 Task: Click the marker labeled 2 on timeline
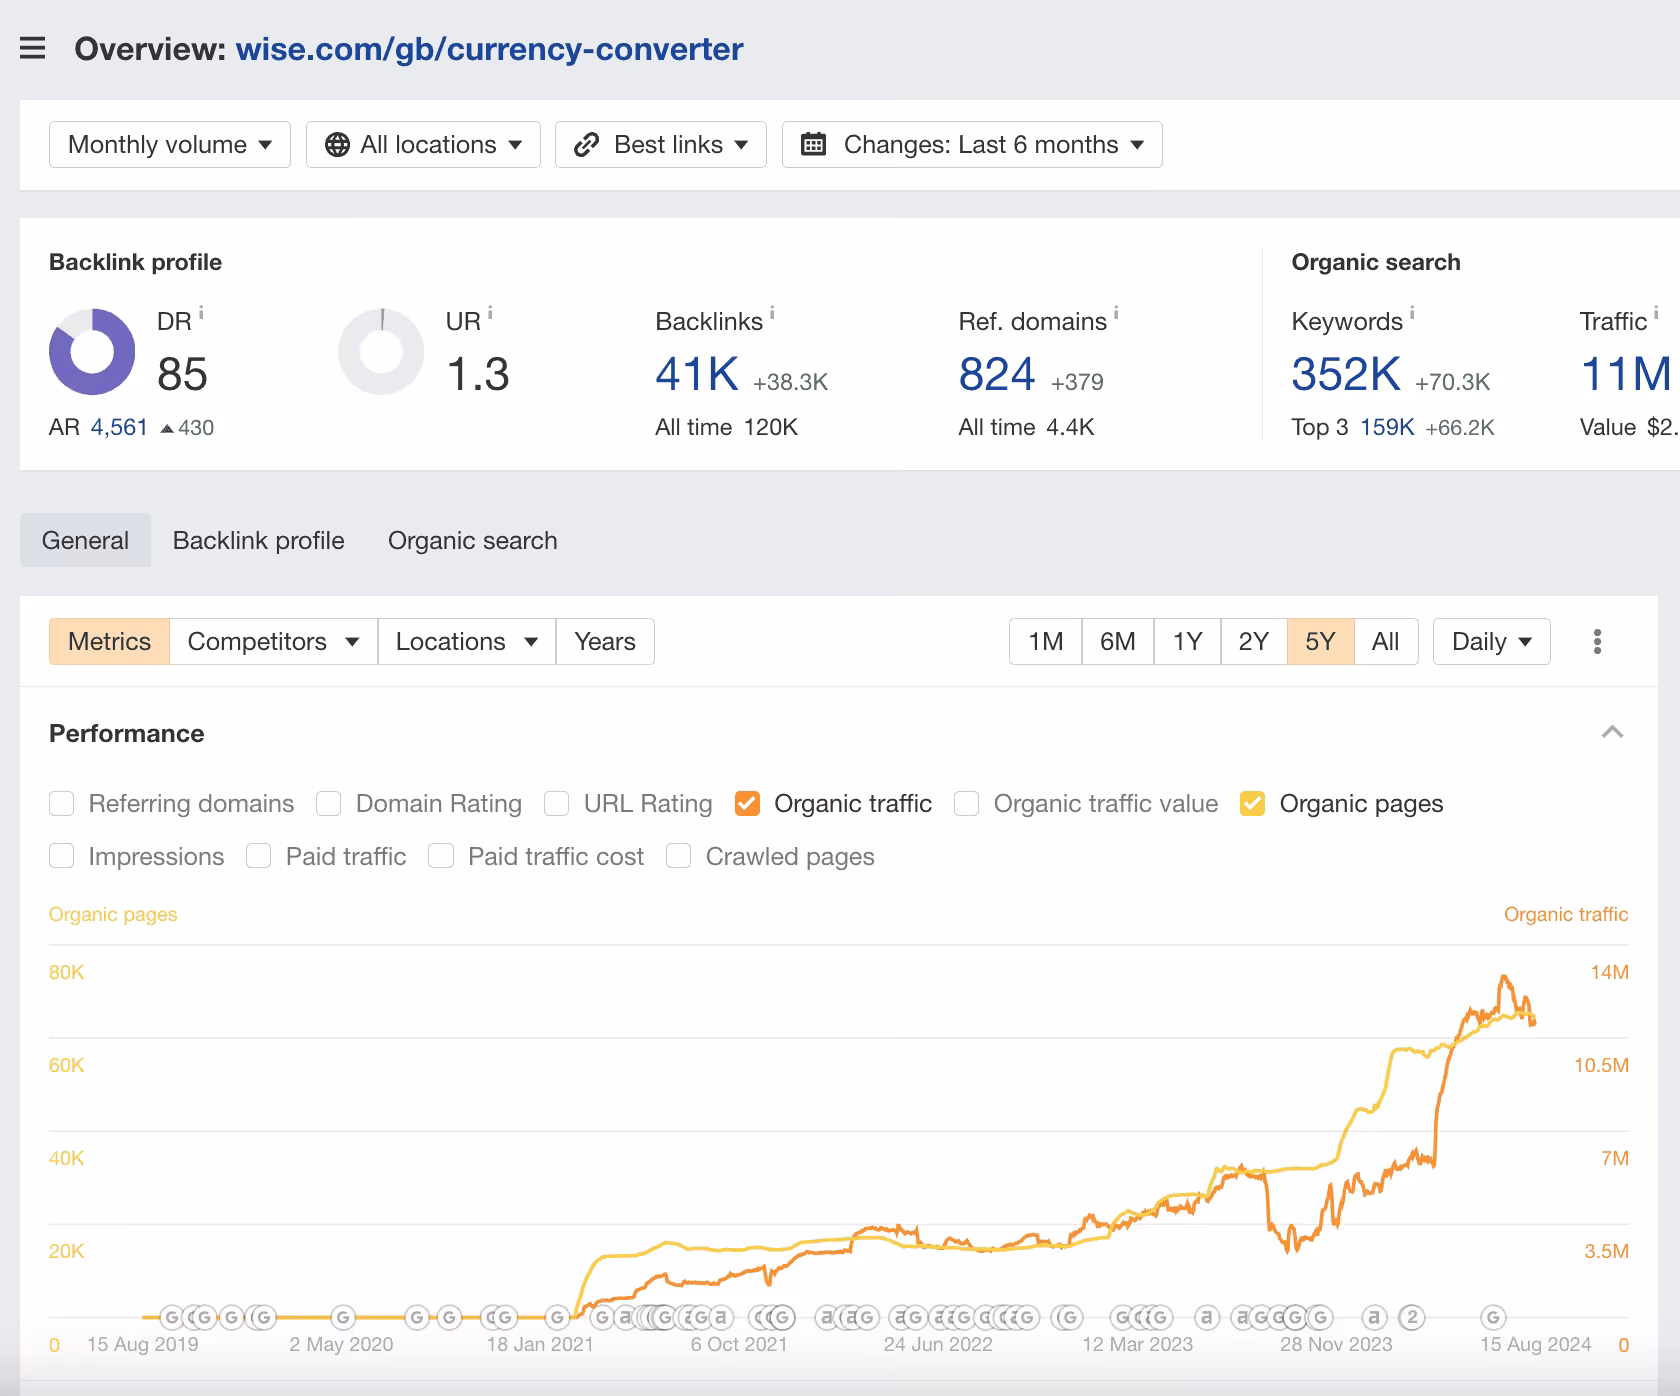pyautogui.click(x=1412, y=1317)
